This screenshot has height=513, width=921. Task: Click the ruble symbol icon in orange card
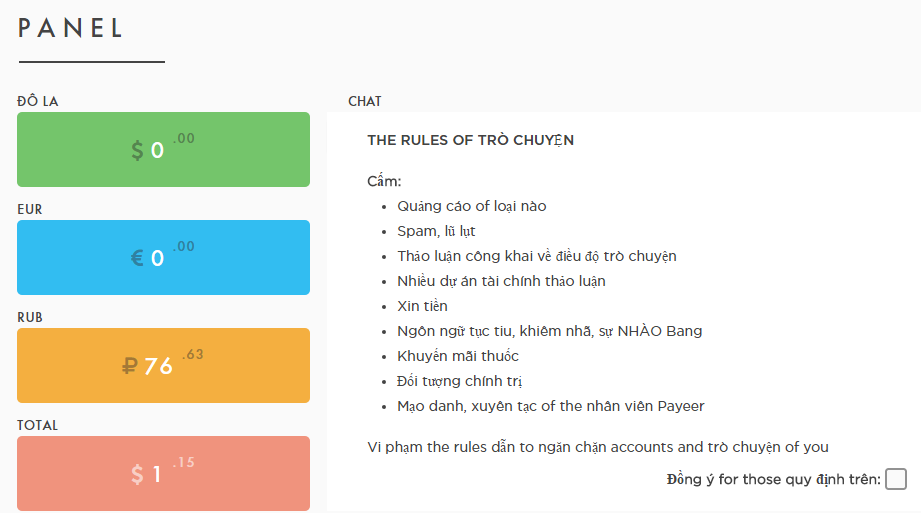pos(130,367)
